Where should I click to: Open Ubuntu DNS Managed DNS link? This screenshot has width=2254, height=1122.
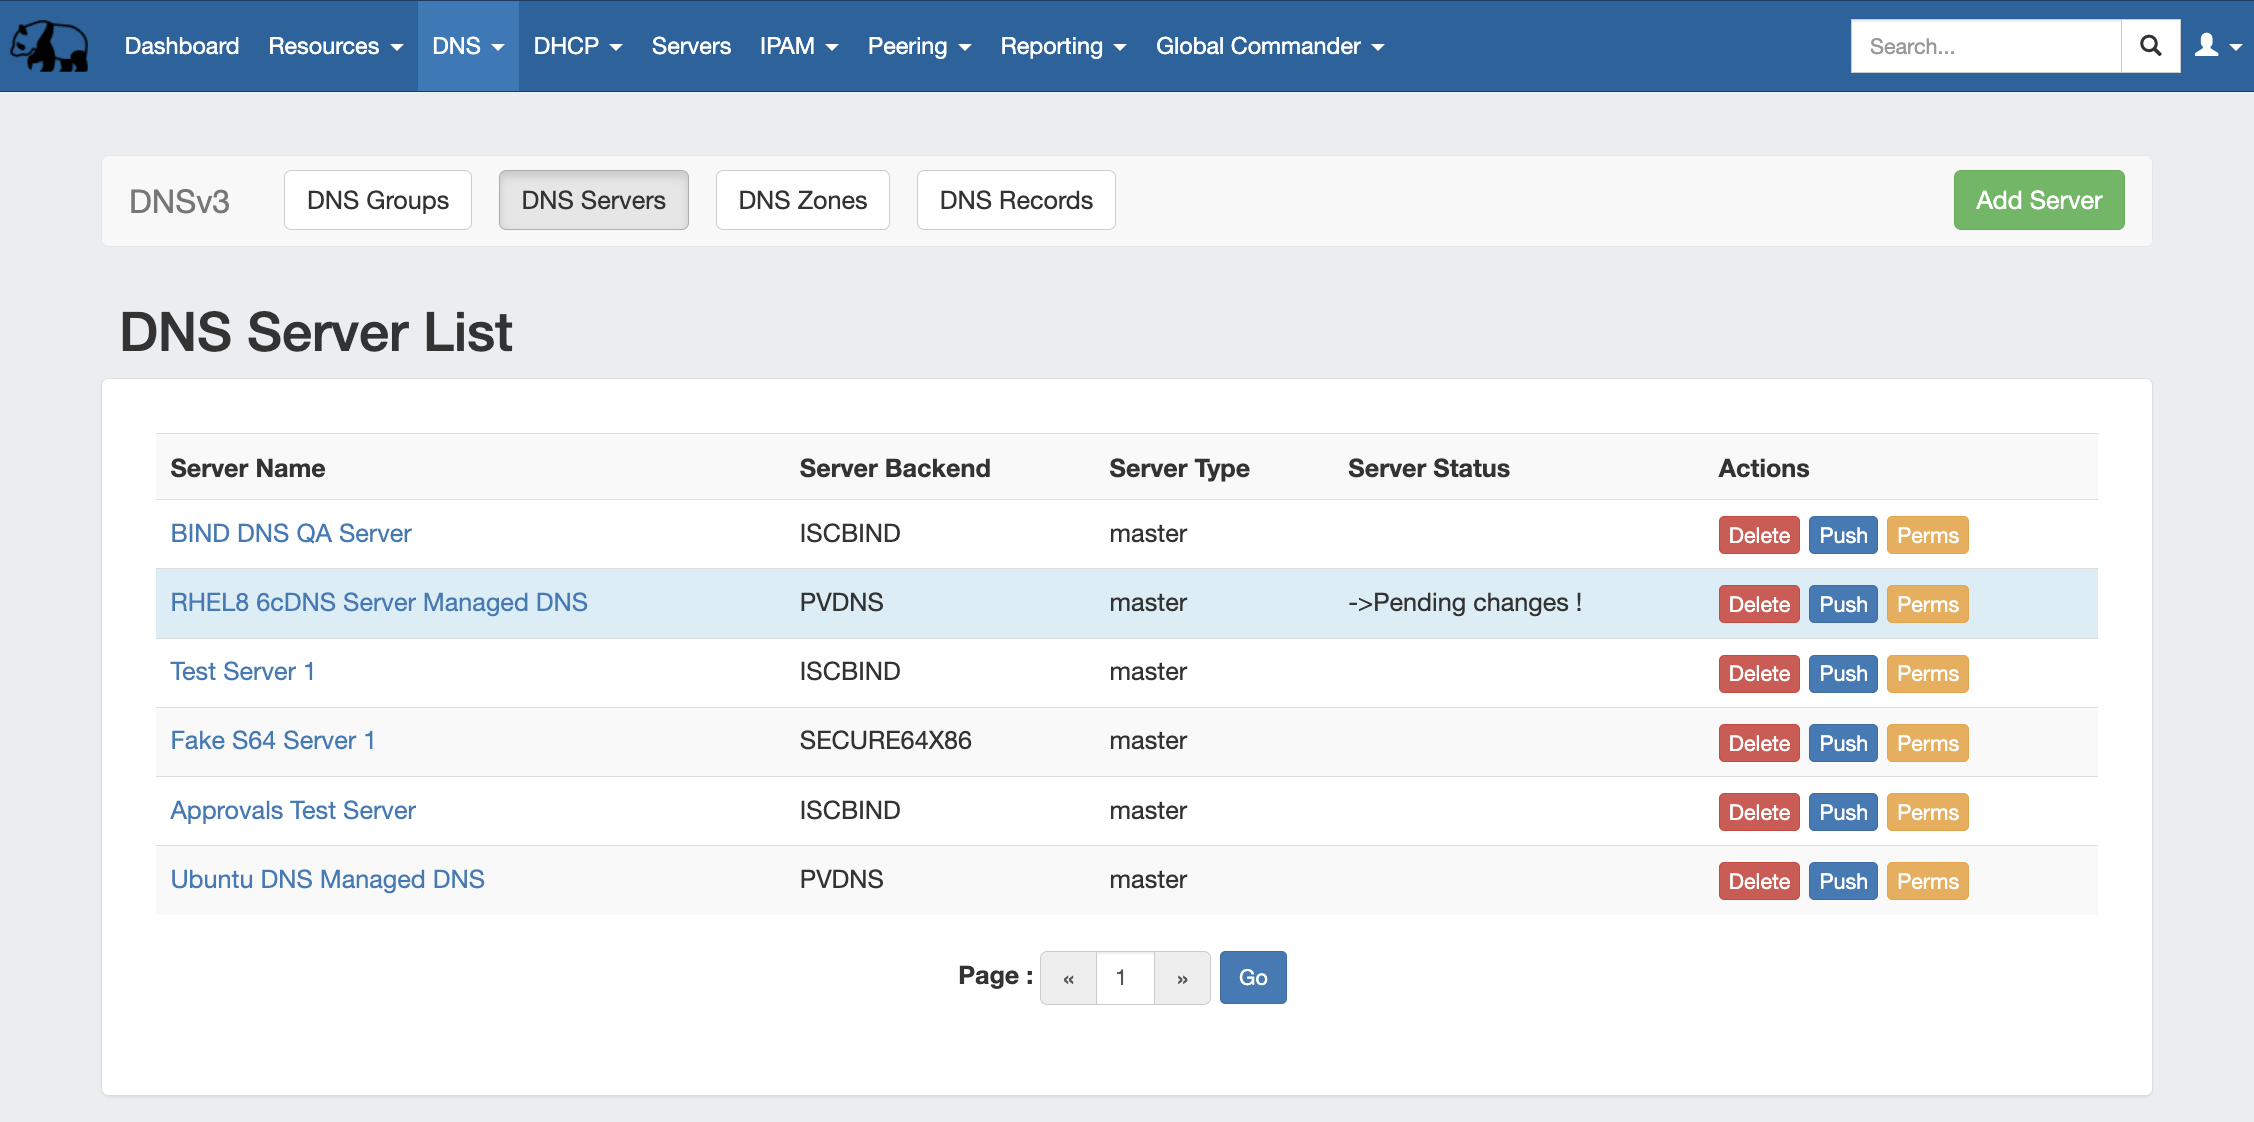[x=327, y=879]
